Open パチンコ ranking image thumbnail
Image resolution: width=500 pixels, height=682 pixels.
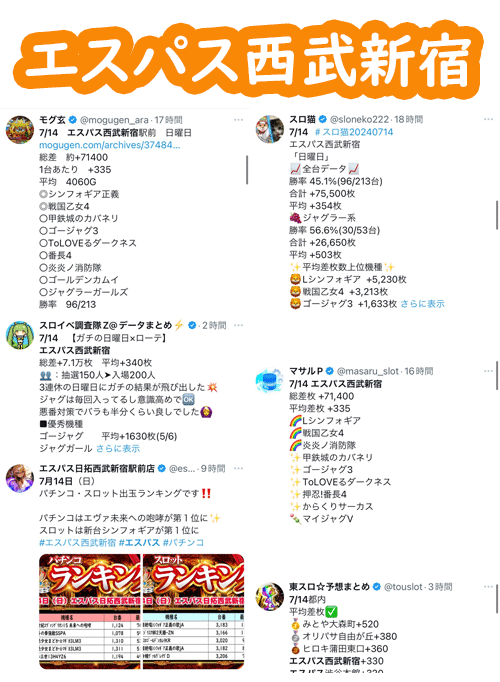pyautogui.click(x=90, y=612)
